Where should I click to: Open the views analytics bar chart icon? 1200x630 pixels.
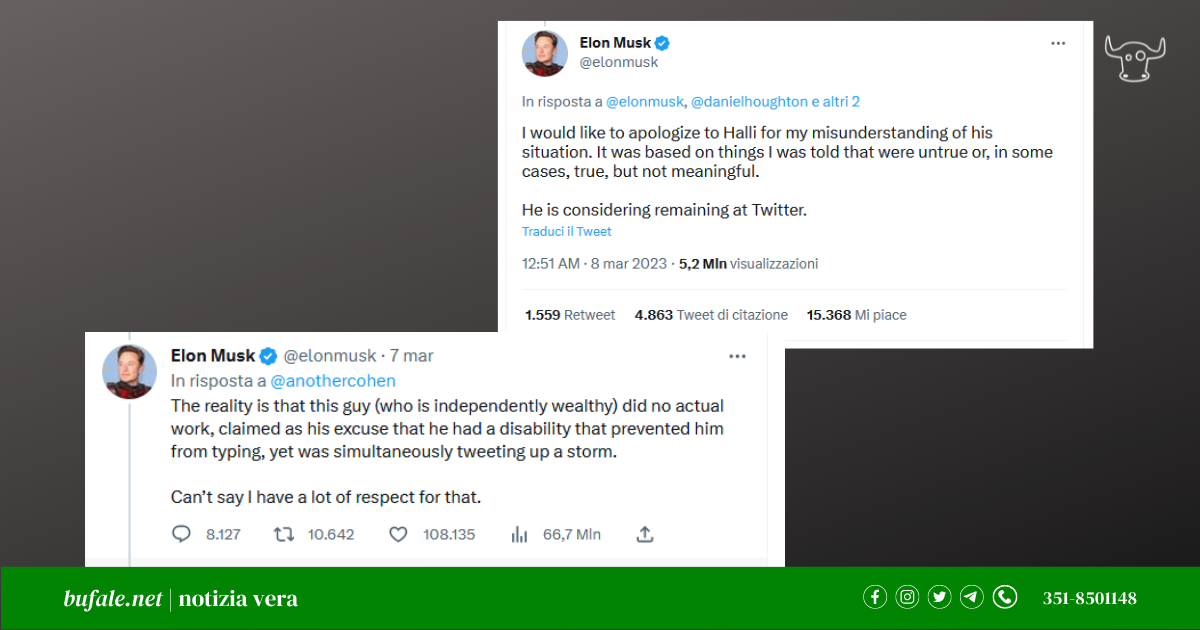pyautogui.click(x=519, y=534)
